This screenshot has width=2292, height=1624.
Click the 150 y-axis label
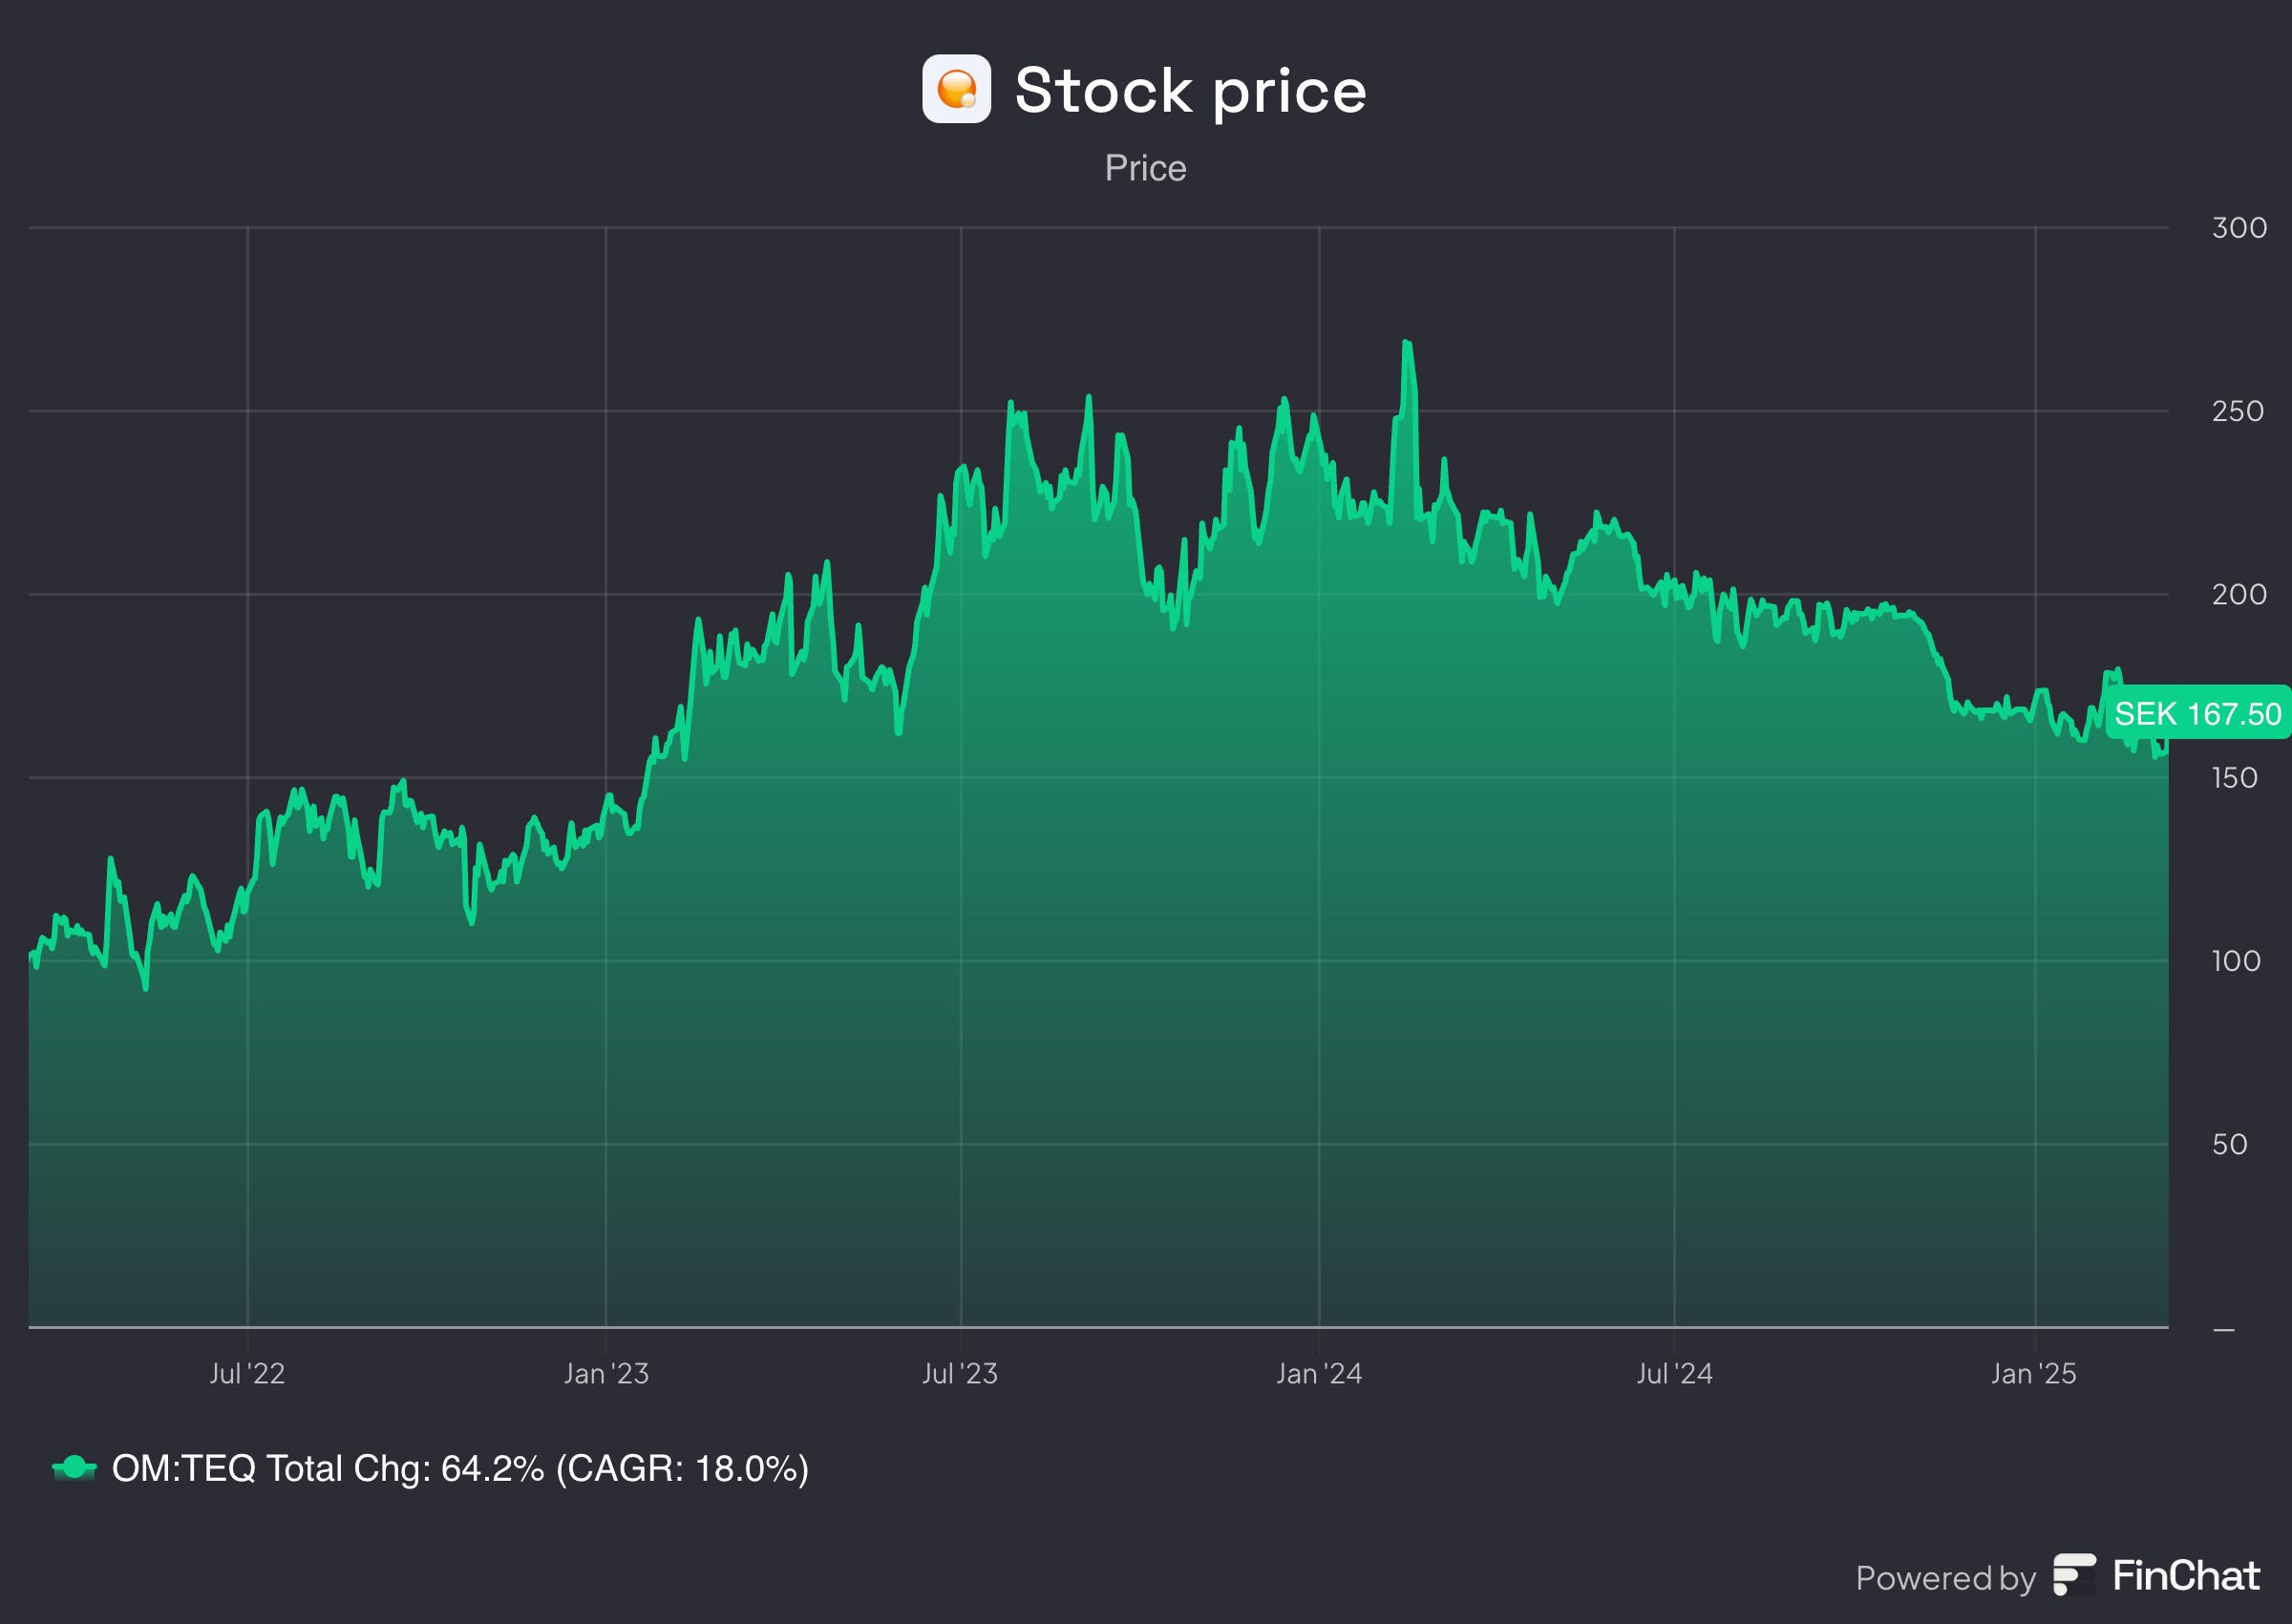(2234, 778)
